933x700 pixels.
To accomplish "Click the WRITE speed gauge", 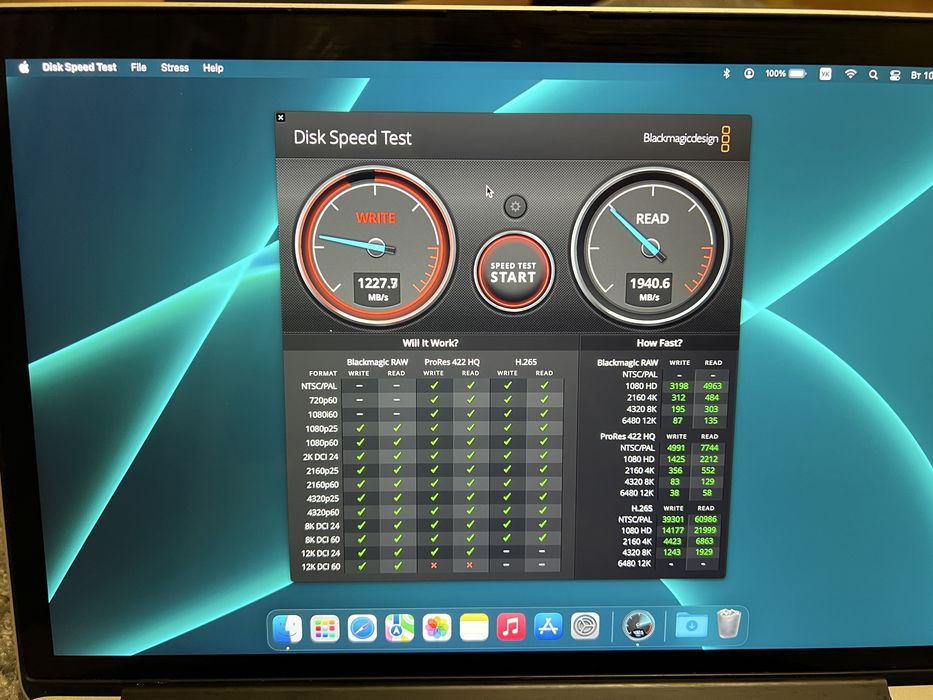I will tap(375, 246).
